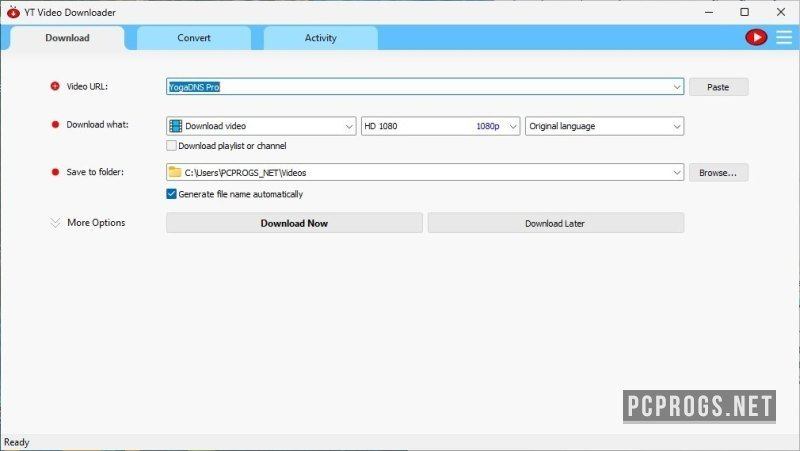Uncheck Generate file name automatically
The width and height of the screenshot is (800, 451).
coord(171,194)
